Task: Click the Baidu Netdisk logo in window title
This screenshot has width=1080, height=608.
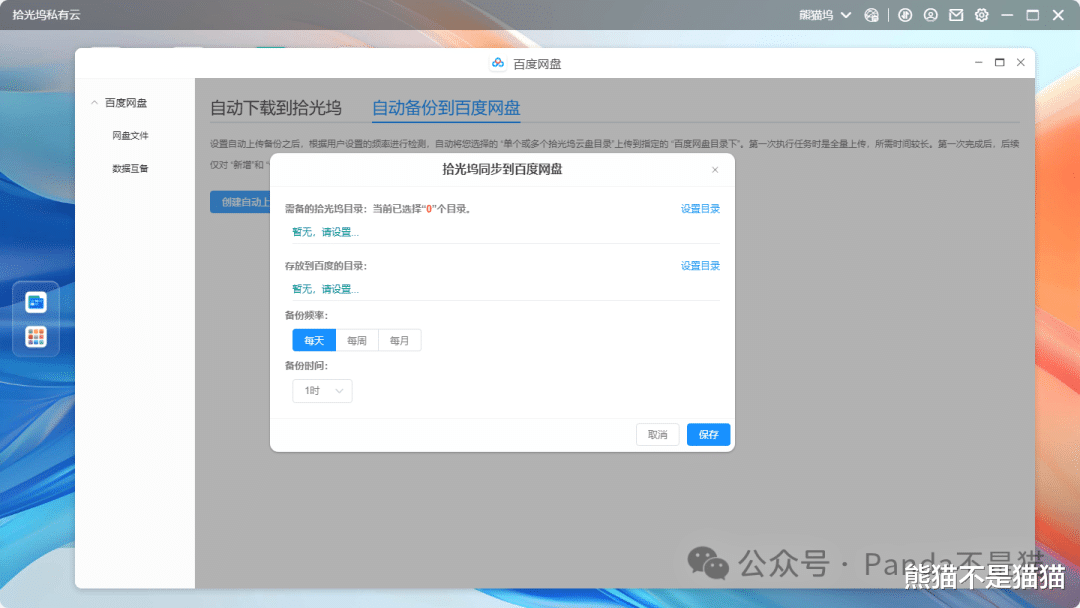Action: (x=498, y=63)
